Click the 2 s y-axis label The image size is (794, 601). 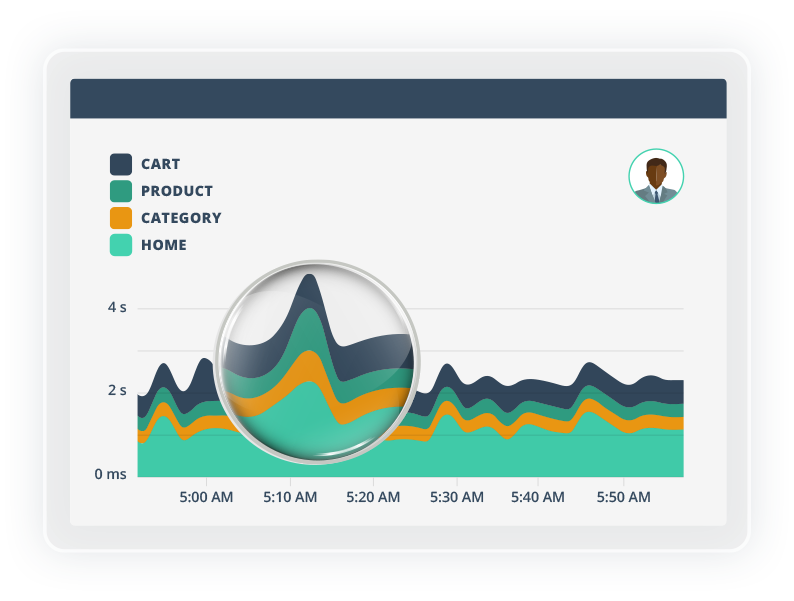117,390
